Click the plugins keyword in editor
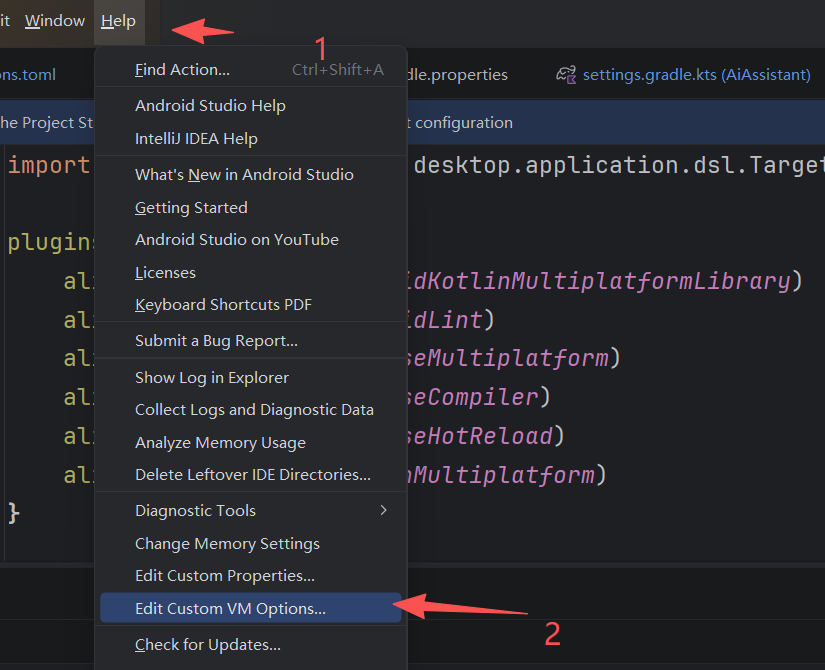Viewport: 825px width, 670px height. [51, 242]
